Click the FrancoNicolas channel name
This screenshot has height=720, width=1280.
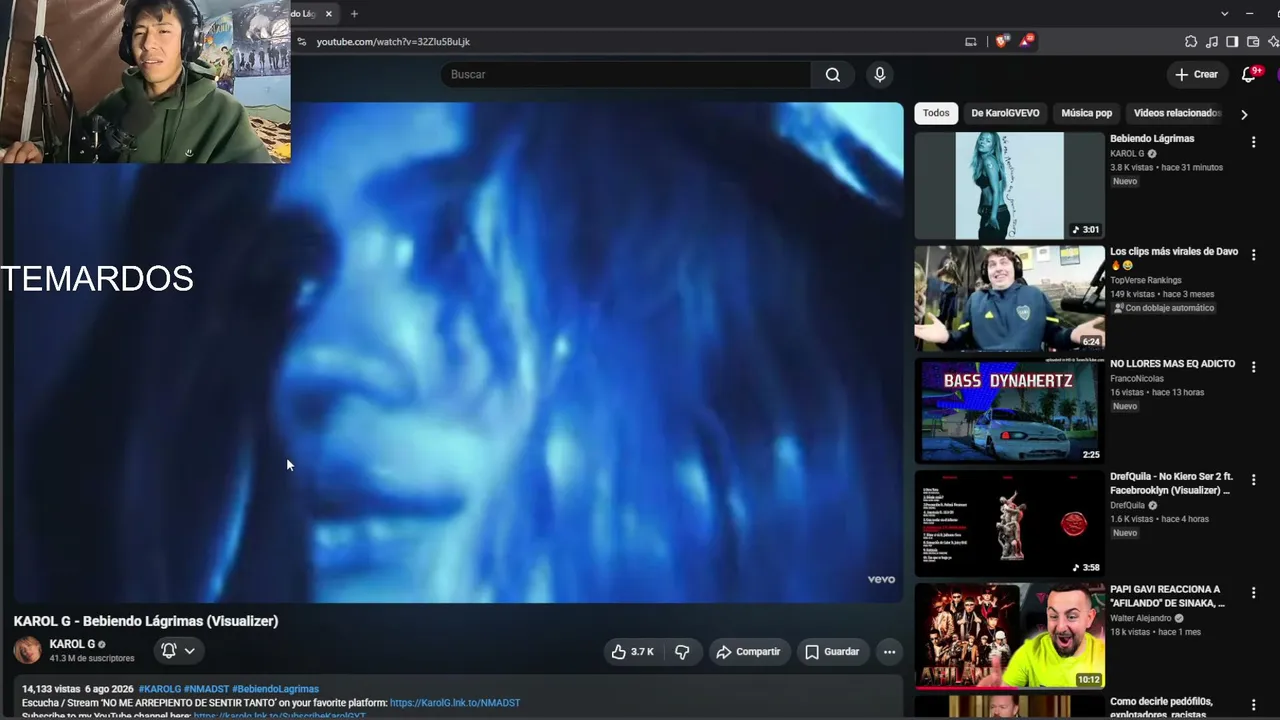[1137, 379]
